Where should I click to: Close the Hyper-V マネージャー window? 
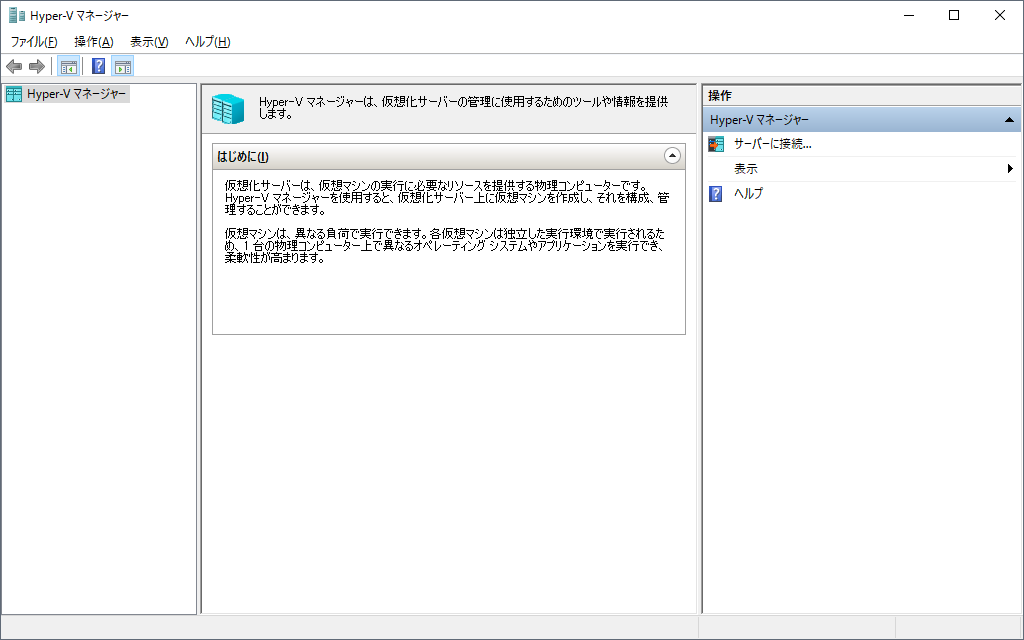click(x=1000, y=15)
